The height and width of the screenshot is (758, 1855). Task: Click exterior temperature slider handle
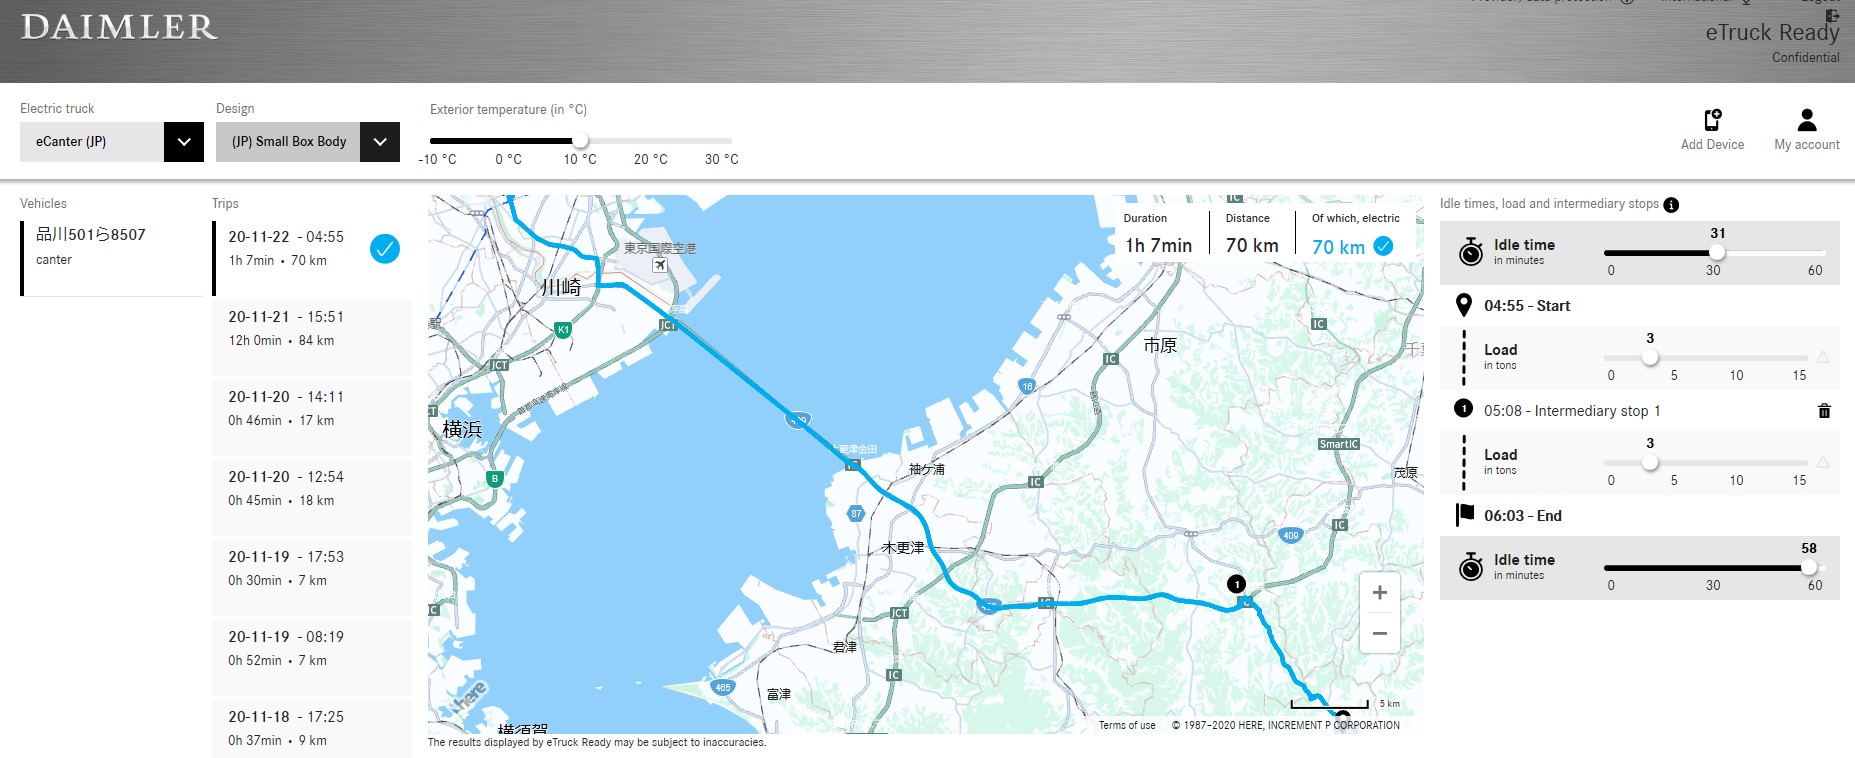tap(580, 141)
